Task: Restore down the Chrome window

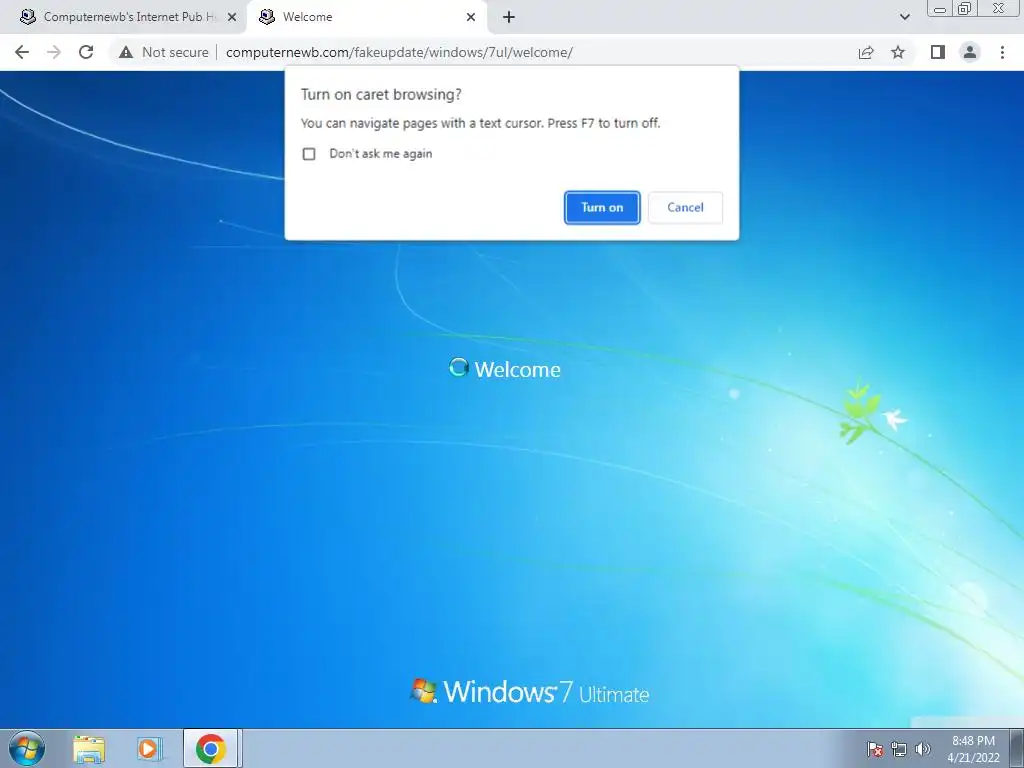Action: coord(964,9)
